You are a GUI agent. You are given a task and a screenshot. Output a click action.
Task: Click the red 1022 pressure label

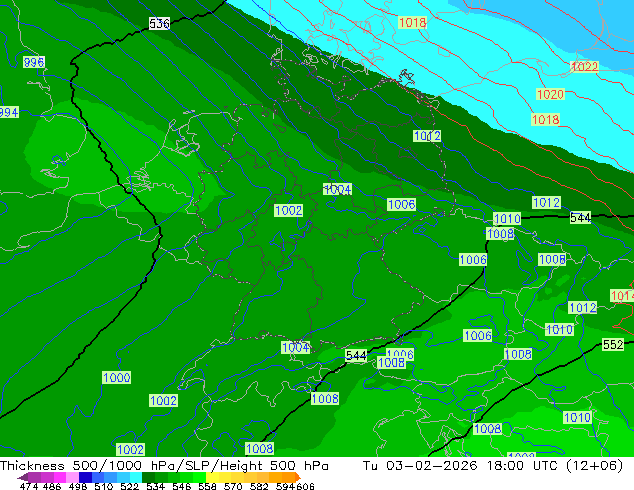pyautogui.click(x=584, y=66)
